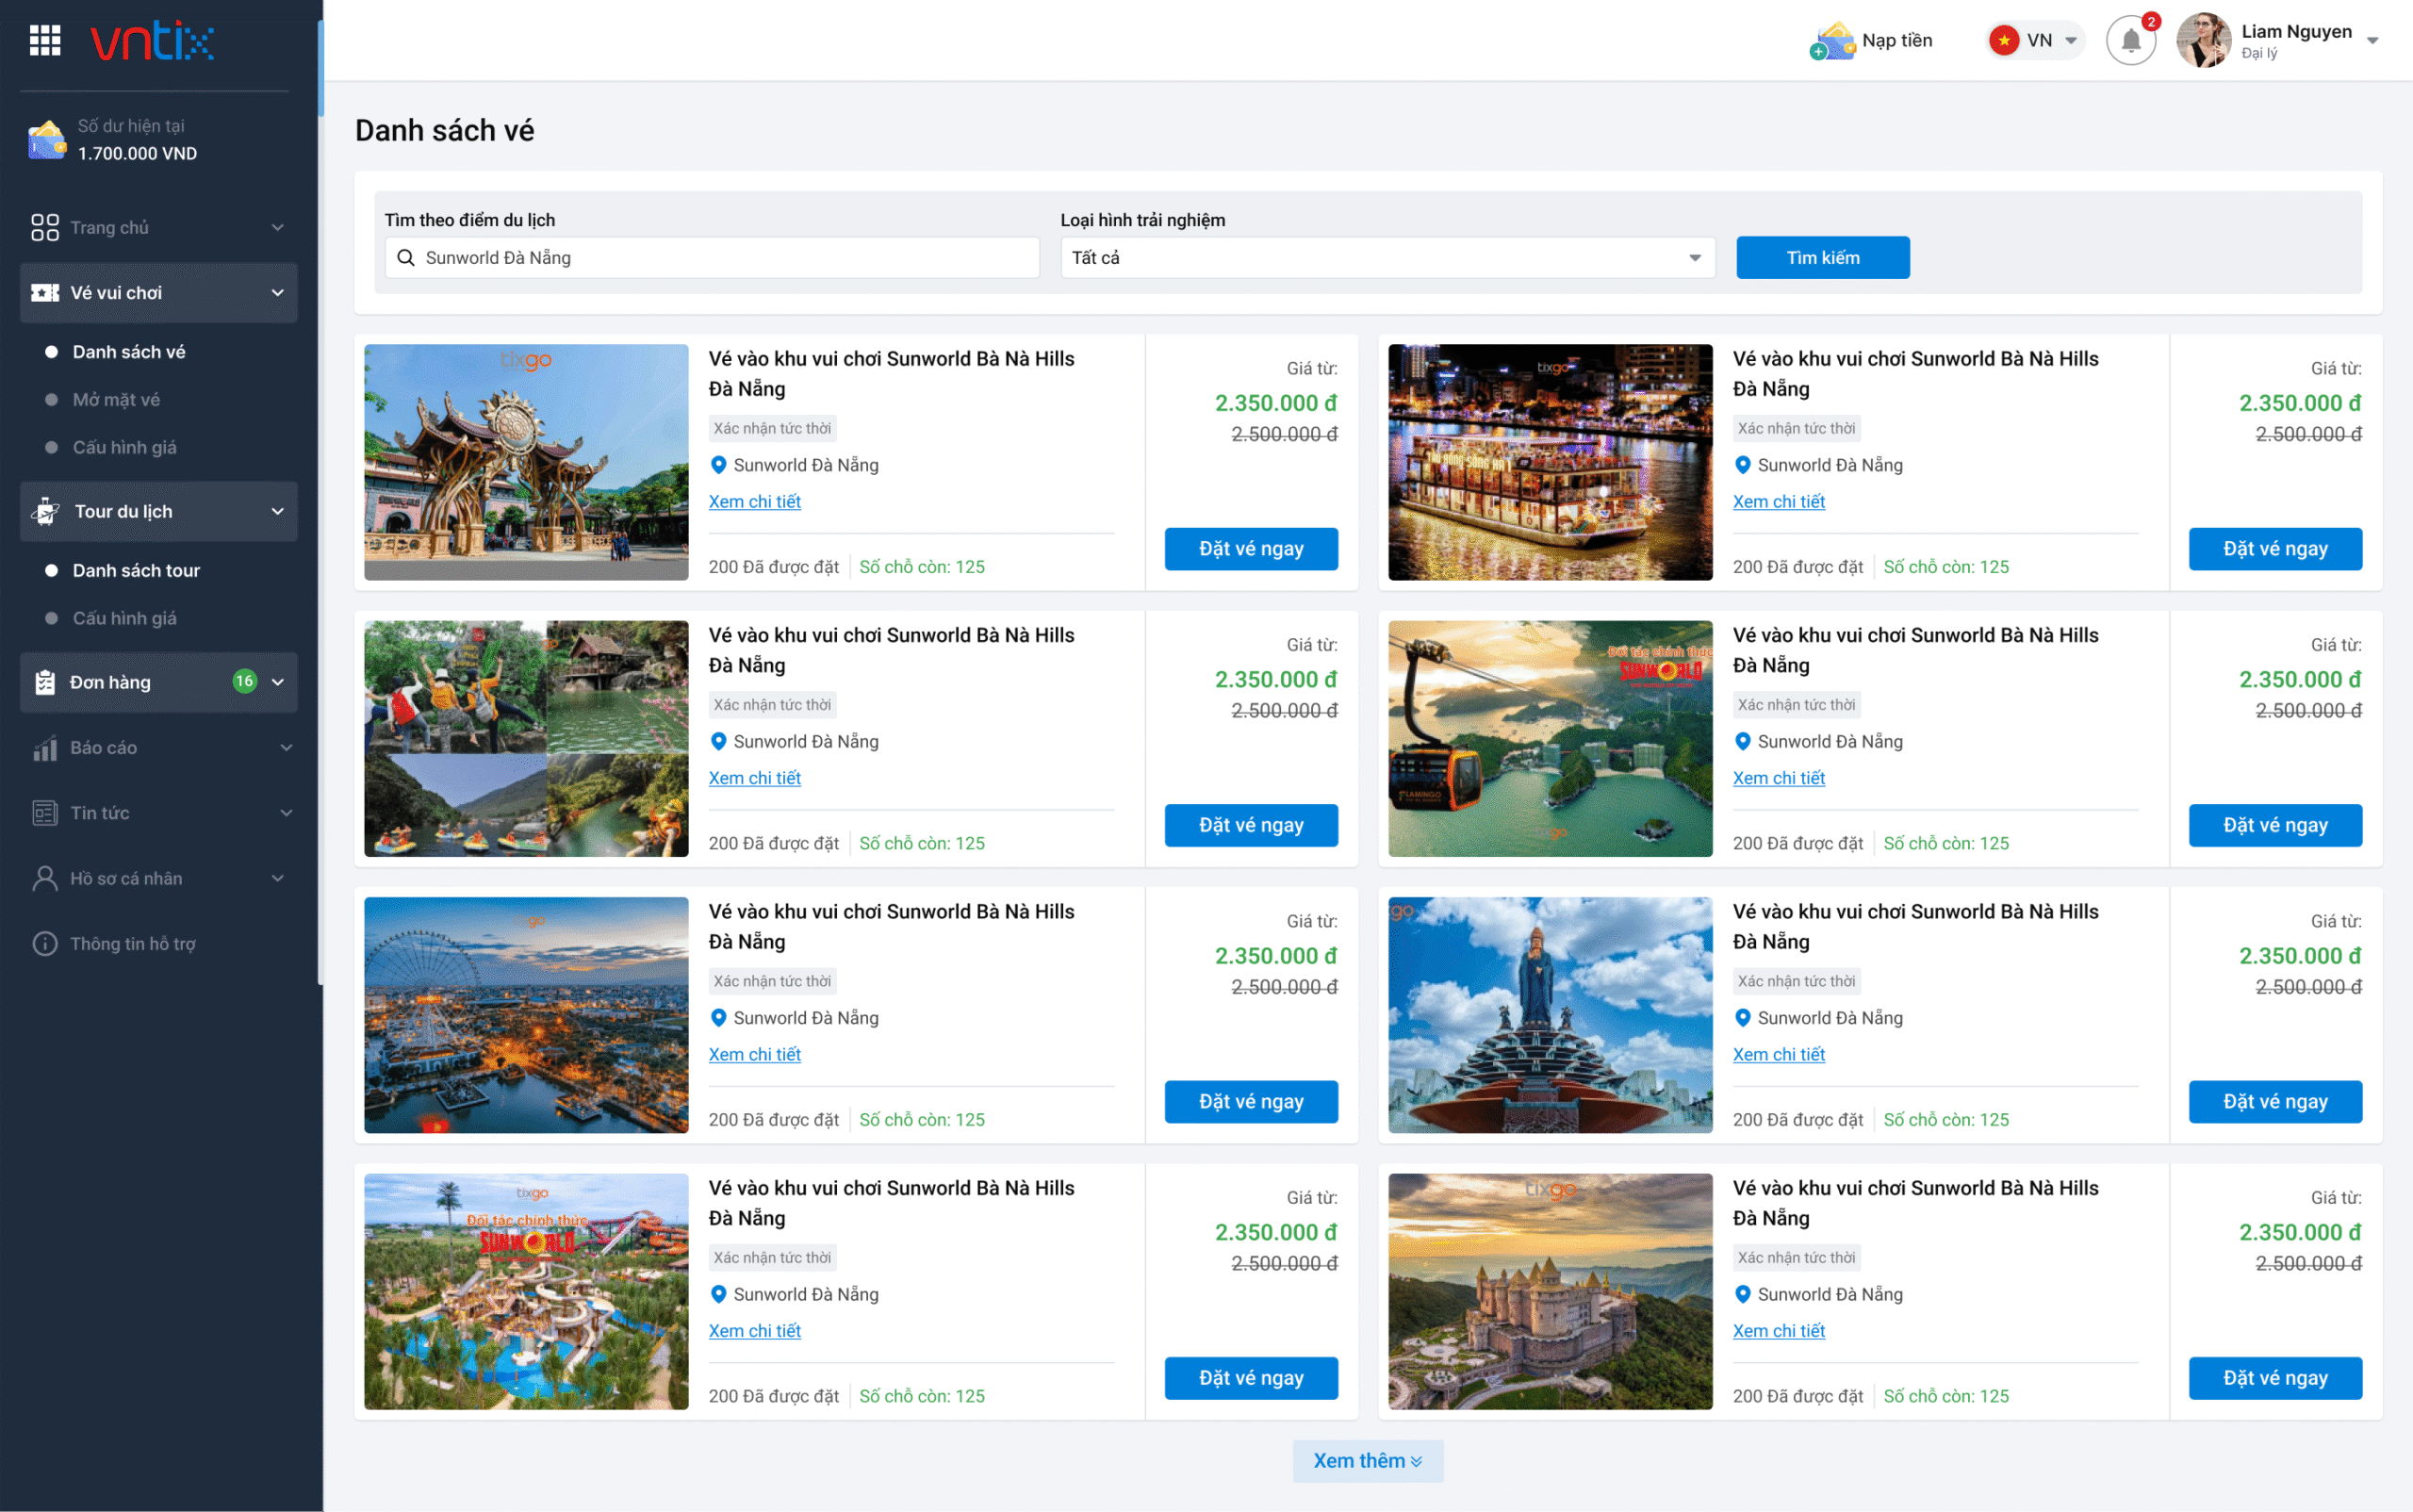This screenshot has width=2413, height=1512.
Task: Click the Liam Nguyen profile avatar
Action: point(2203,41)
